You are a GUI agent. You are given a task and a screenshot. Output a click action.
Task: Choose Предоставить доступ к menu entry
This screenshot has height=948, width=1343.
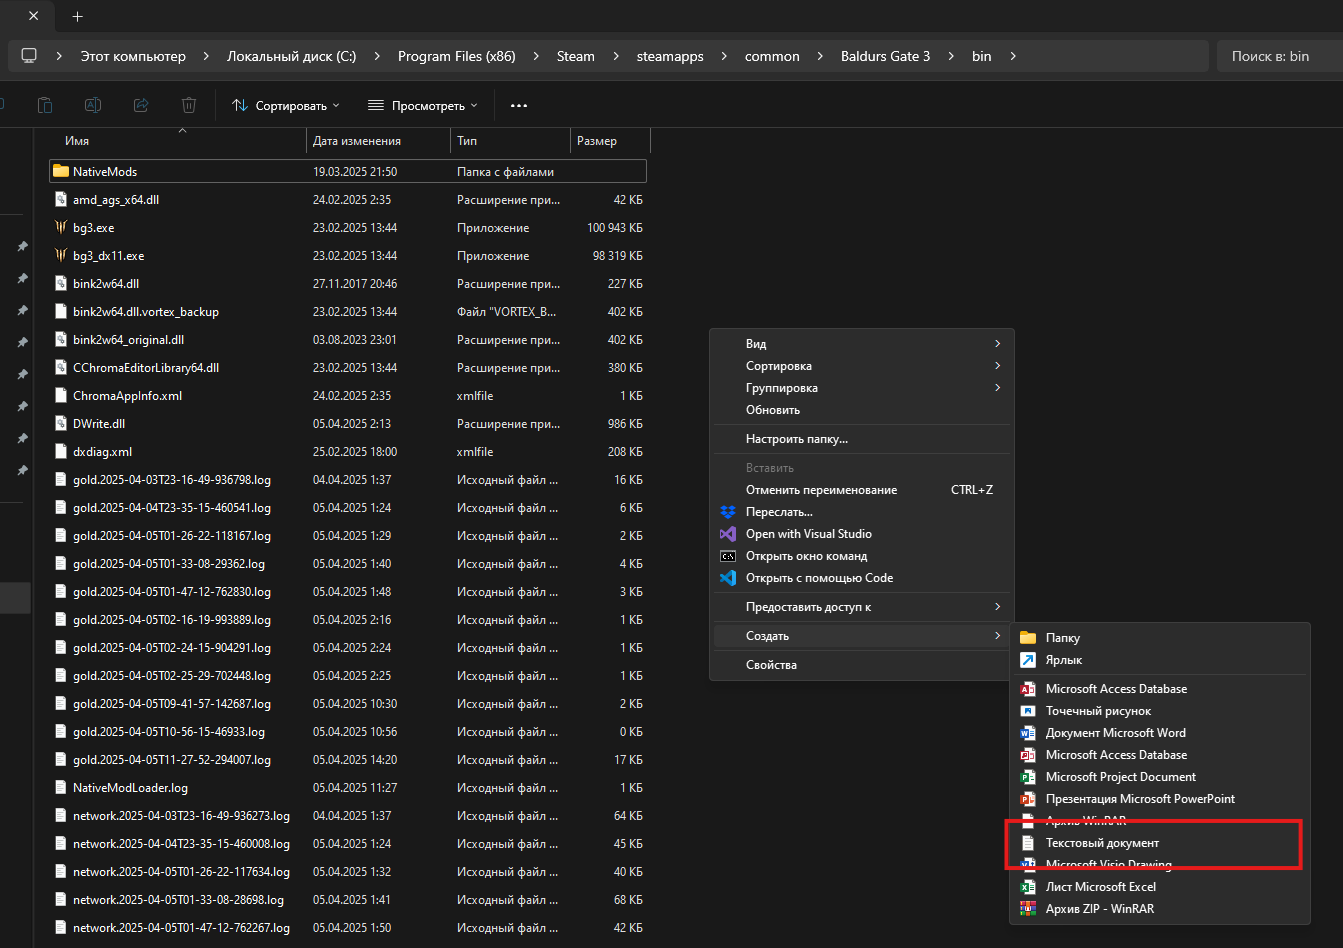[862, 607]
